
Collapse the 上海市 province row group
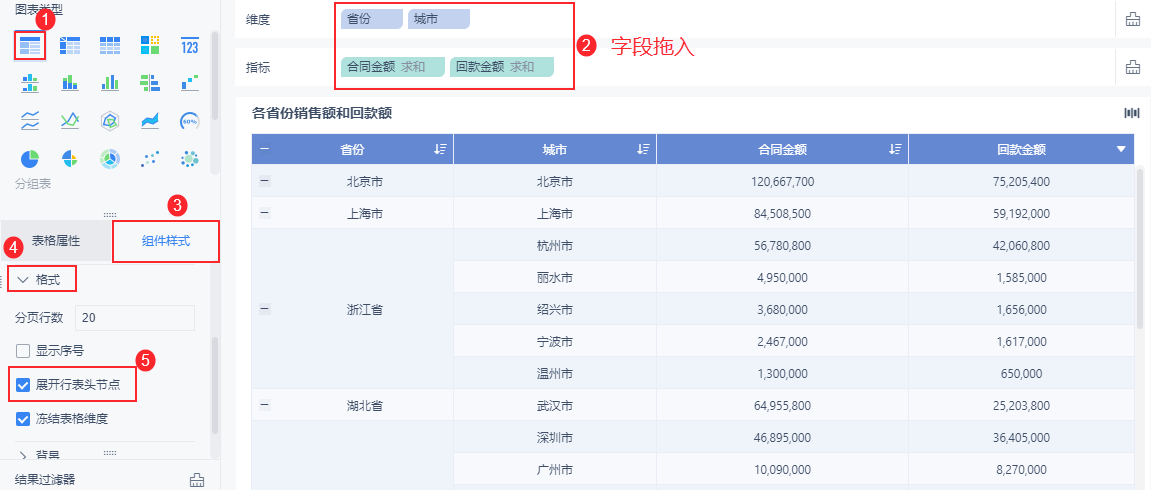point(265,213)
